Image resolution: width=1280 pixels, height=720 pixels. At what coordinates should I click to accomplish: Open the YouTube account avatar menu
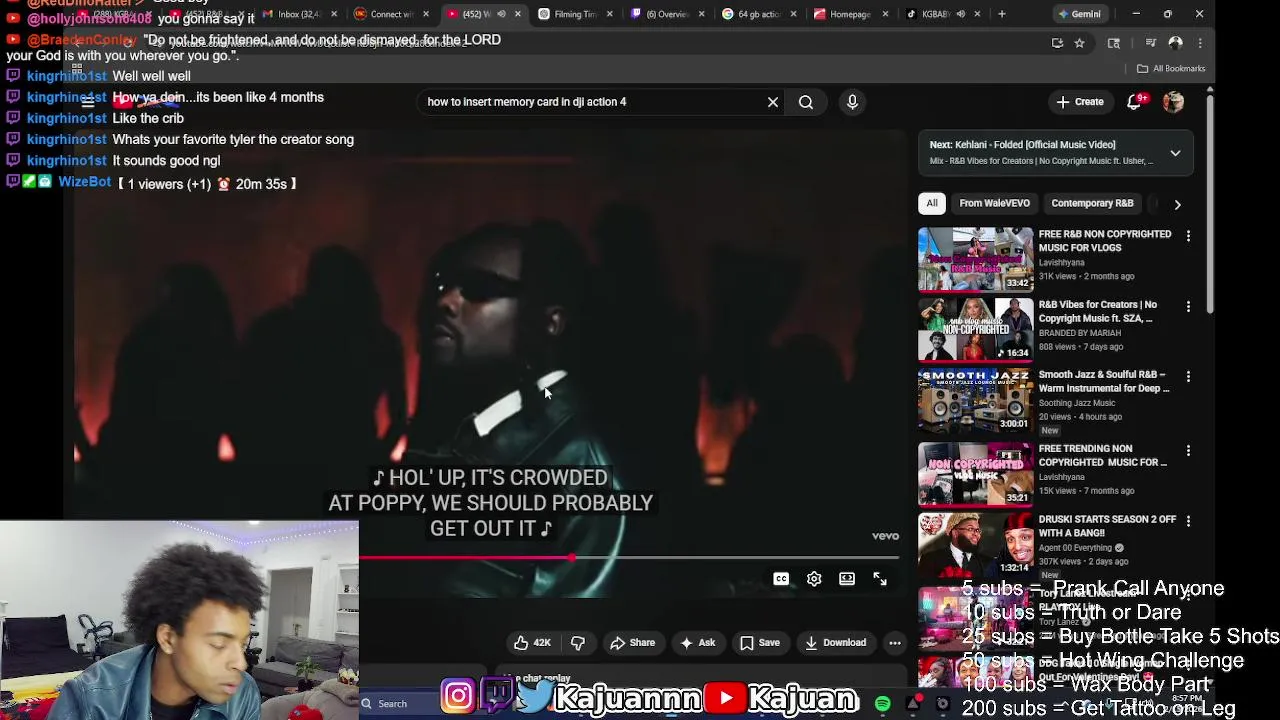coord(1173,102)
